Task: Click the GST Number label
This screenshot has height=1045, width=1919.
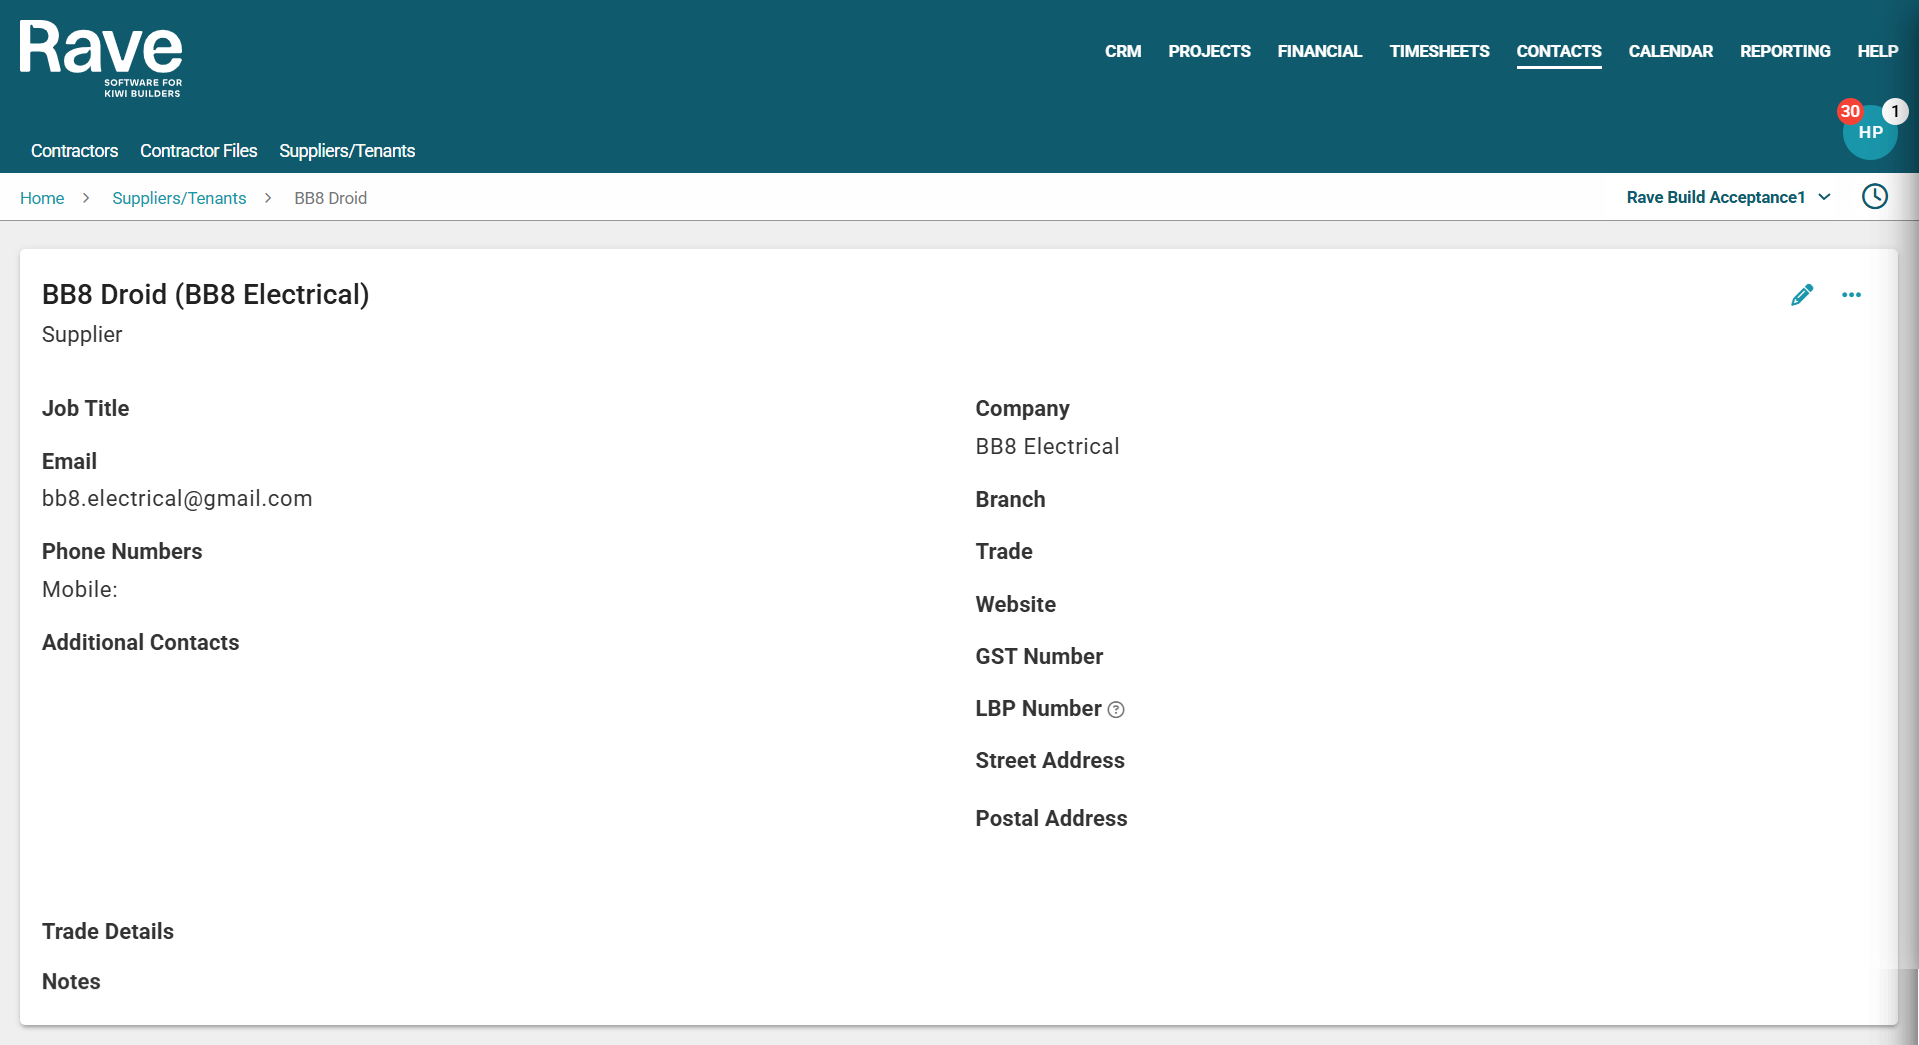Action: coord(1039,657)
